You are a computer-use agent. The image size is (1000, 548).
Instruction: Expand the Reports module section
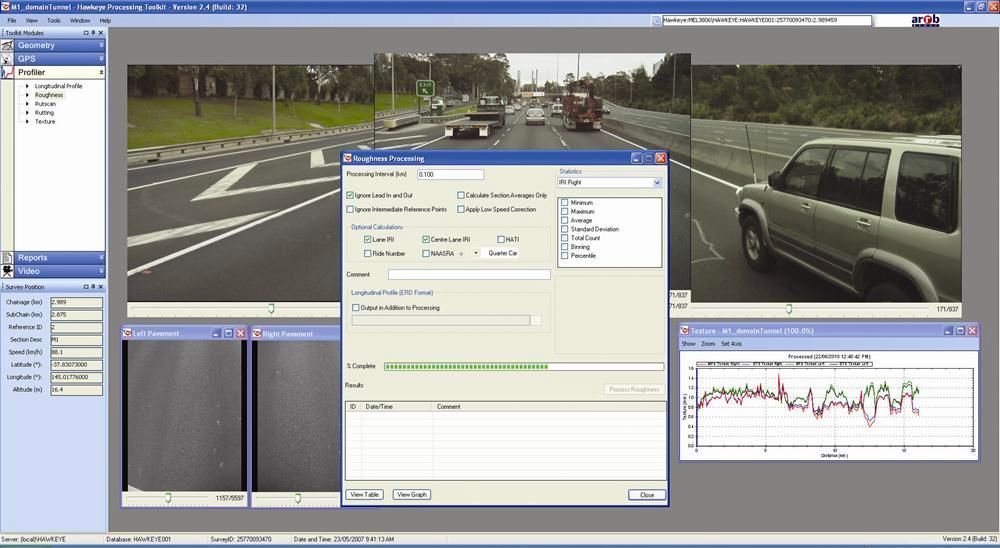point(101,258)
